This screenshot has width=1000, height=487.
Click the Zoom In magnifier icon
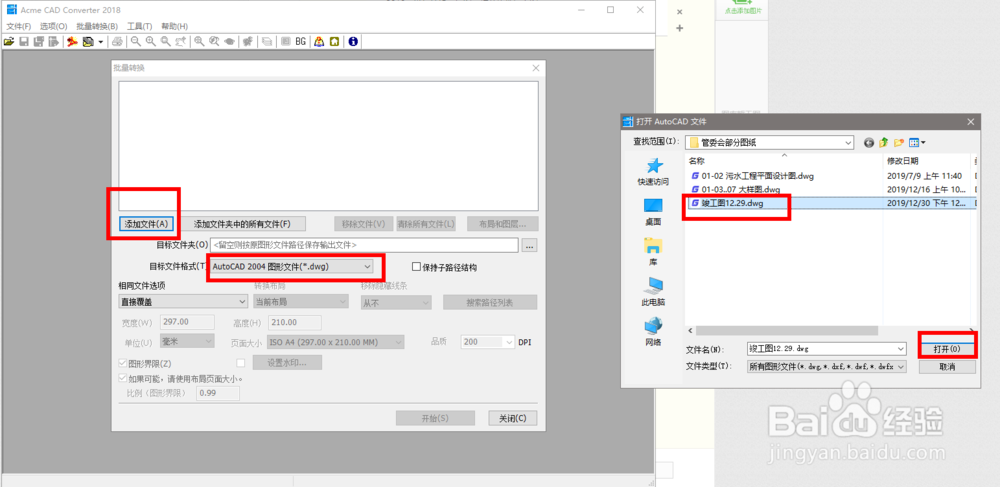(151, 41)
